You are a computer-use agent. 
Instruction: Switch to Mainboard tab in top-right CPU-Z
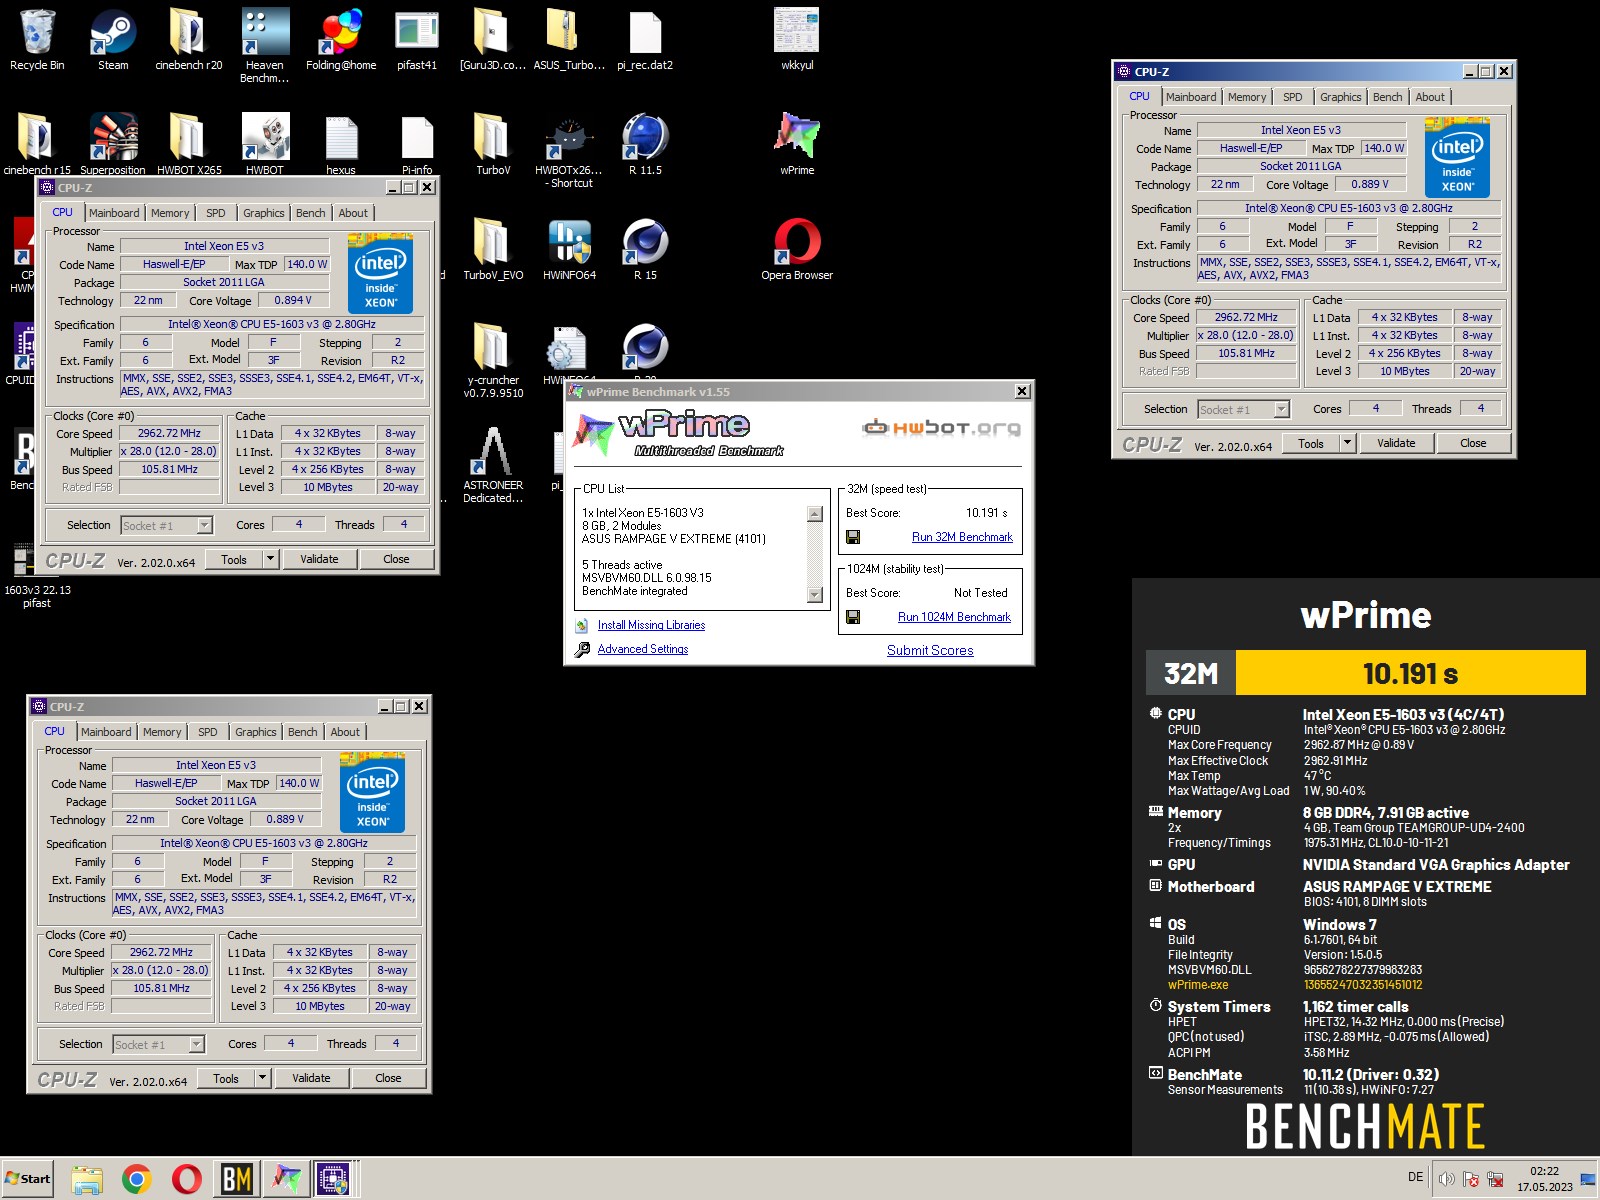[1191, 97]
